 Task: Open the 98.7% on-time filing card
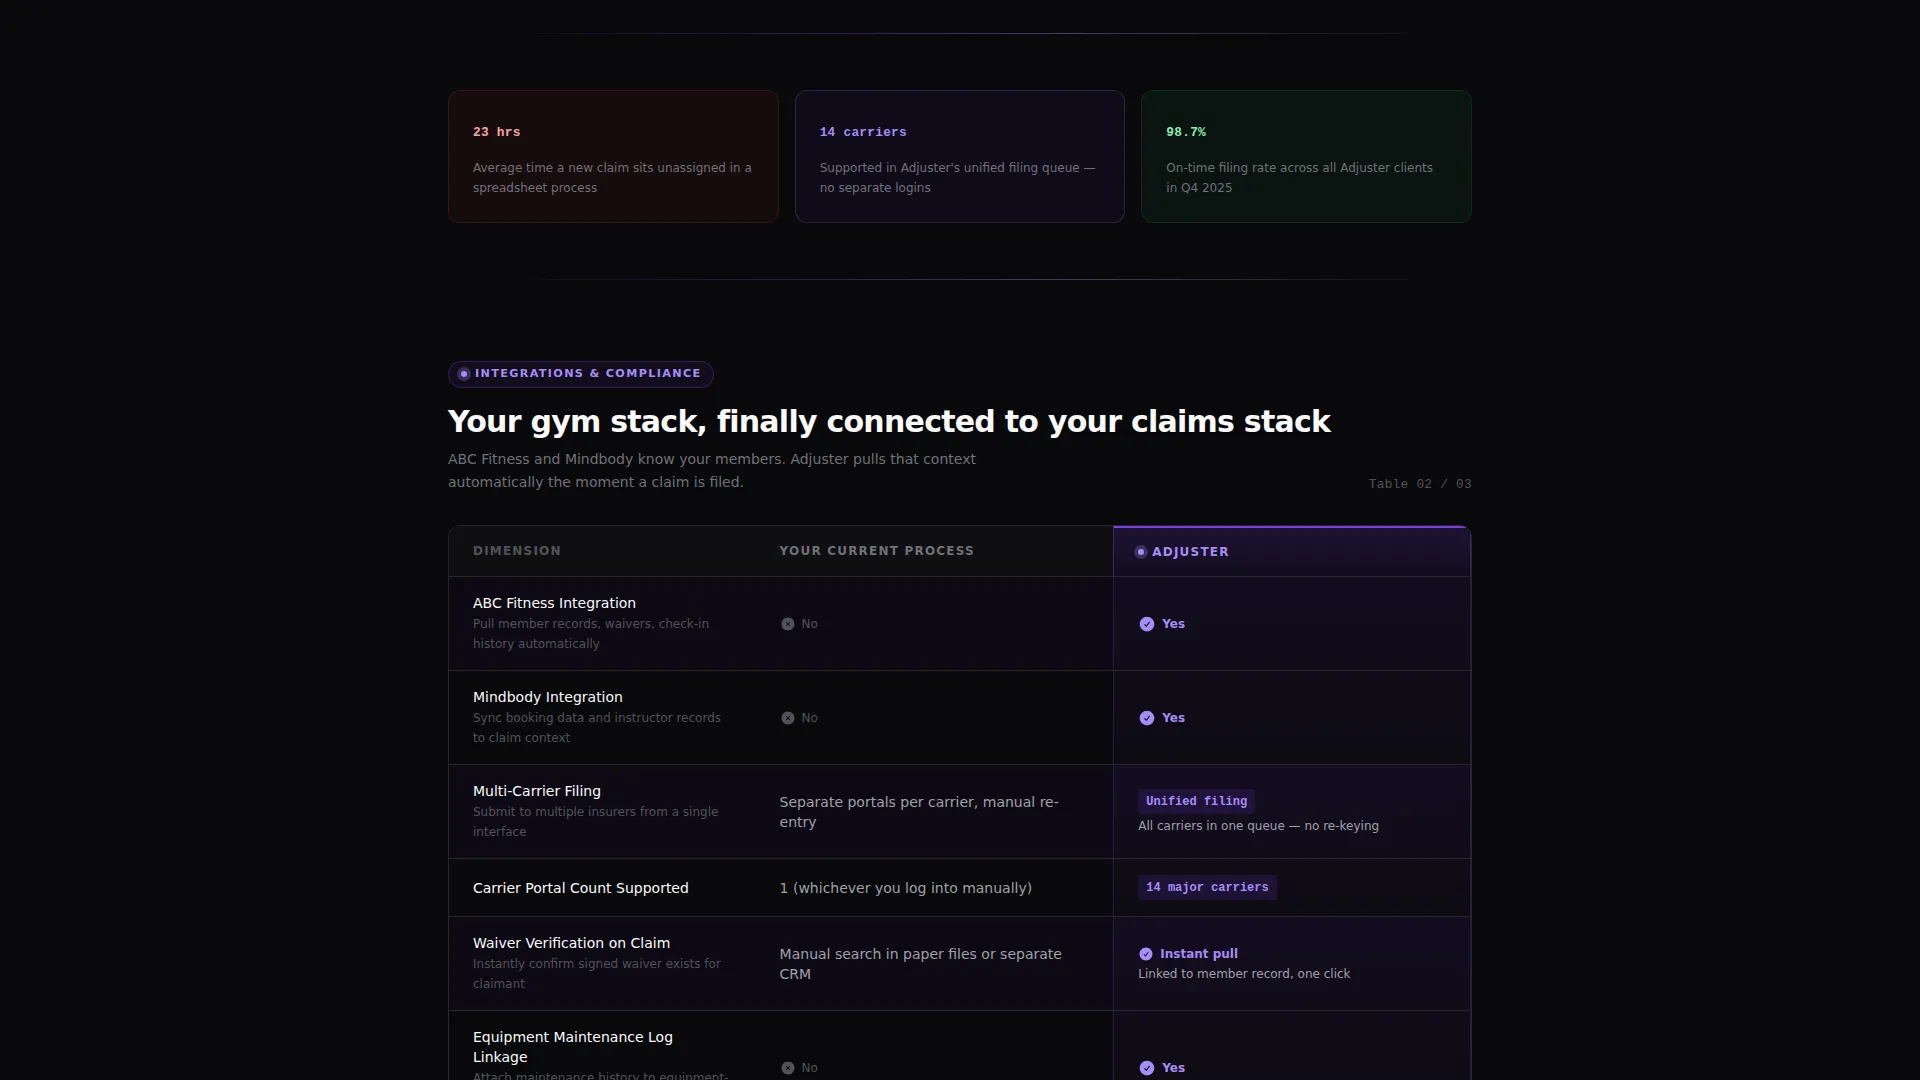1306,156
